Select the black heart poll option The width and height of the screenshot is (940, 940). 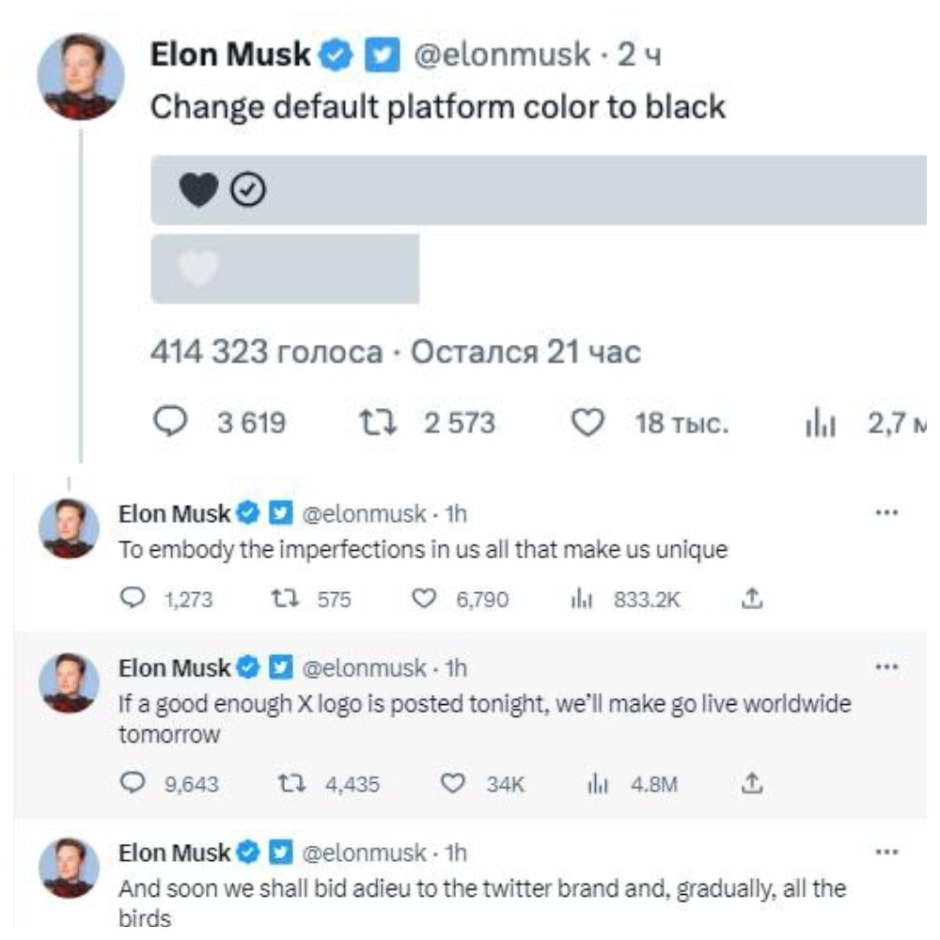[x=540, y=190]
